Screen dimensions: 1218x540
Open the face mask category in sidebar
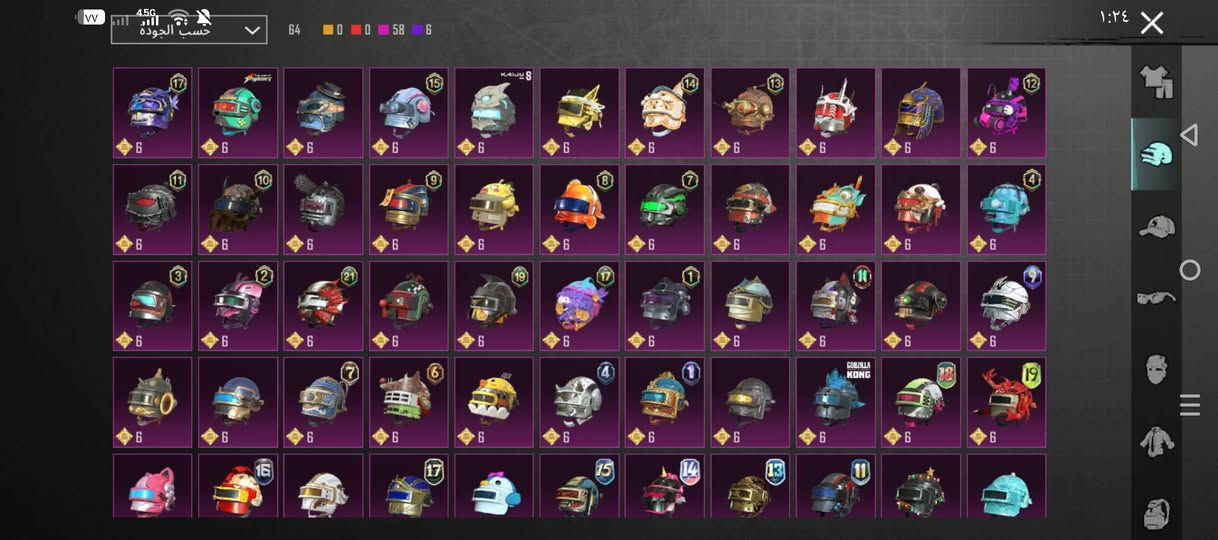tap(1156, 369)
